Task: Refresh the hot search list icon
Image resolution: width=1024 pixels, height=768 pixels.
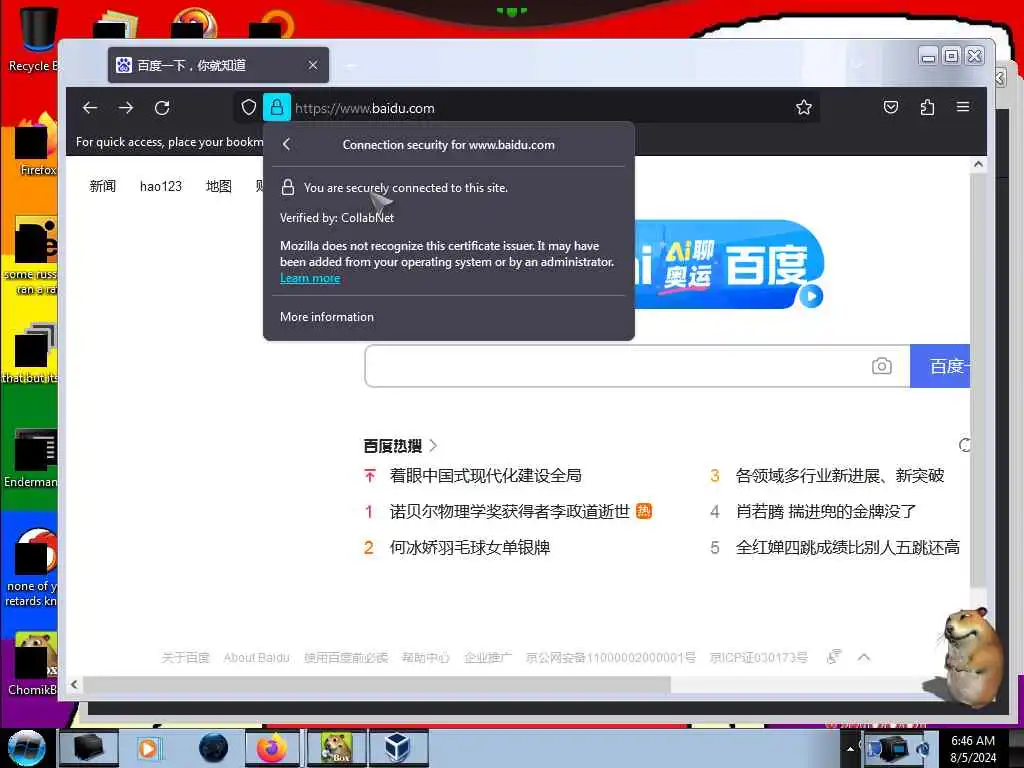Action: (965, 445)
